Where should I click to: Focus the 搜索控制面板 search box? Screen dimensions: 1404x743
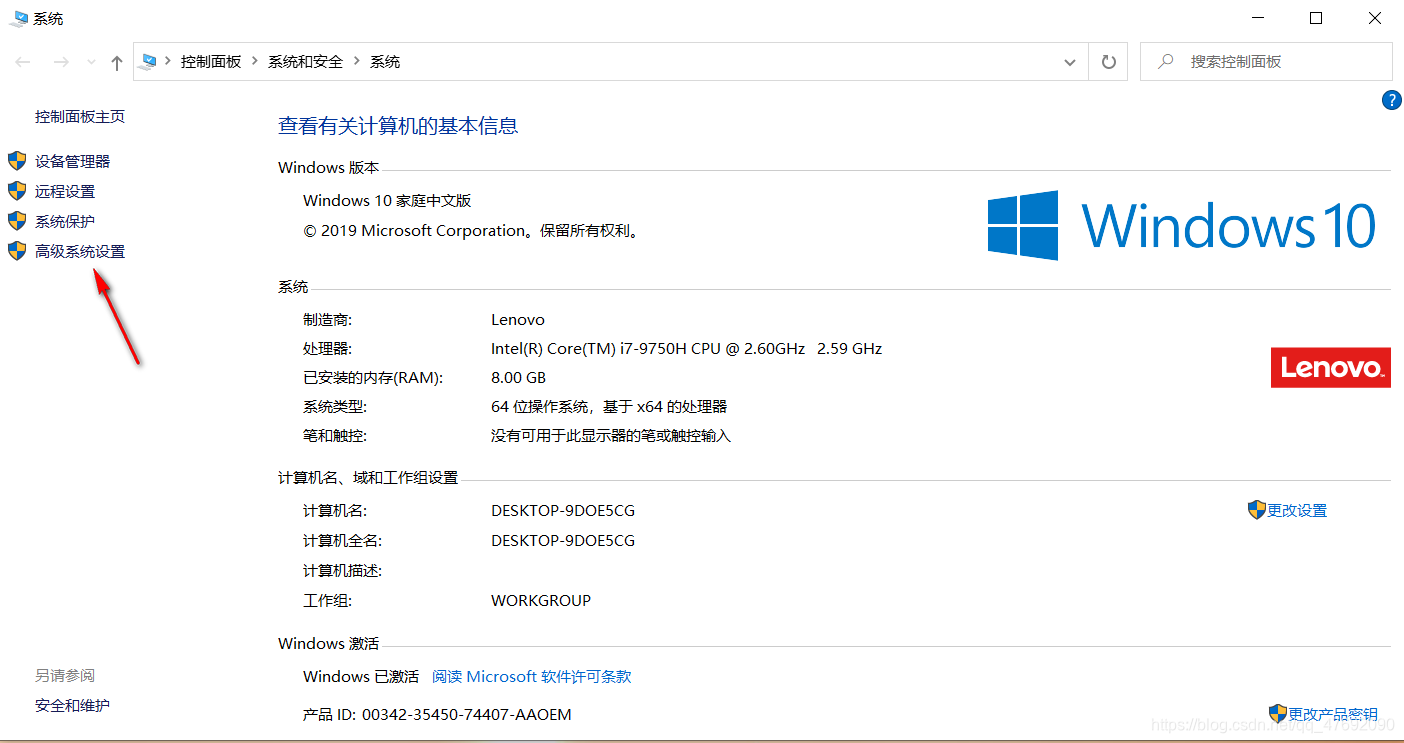(x=1266, y=62)
